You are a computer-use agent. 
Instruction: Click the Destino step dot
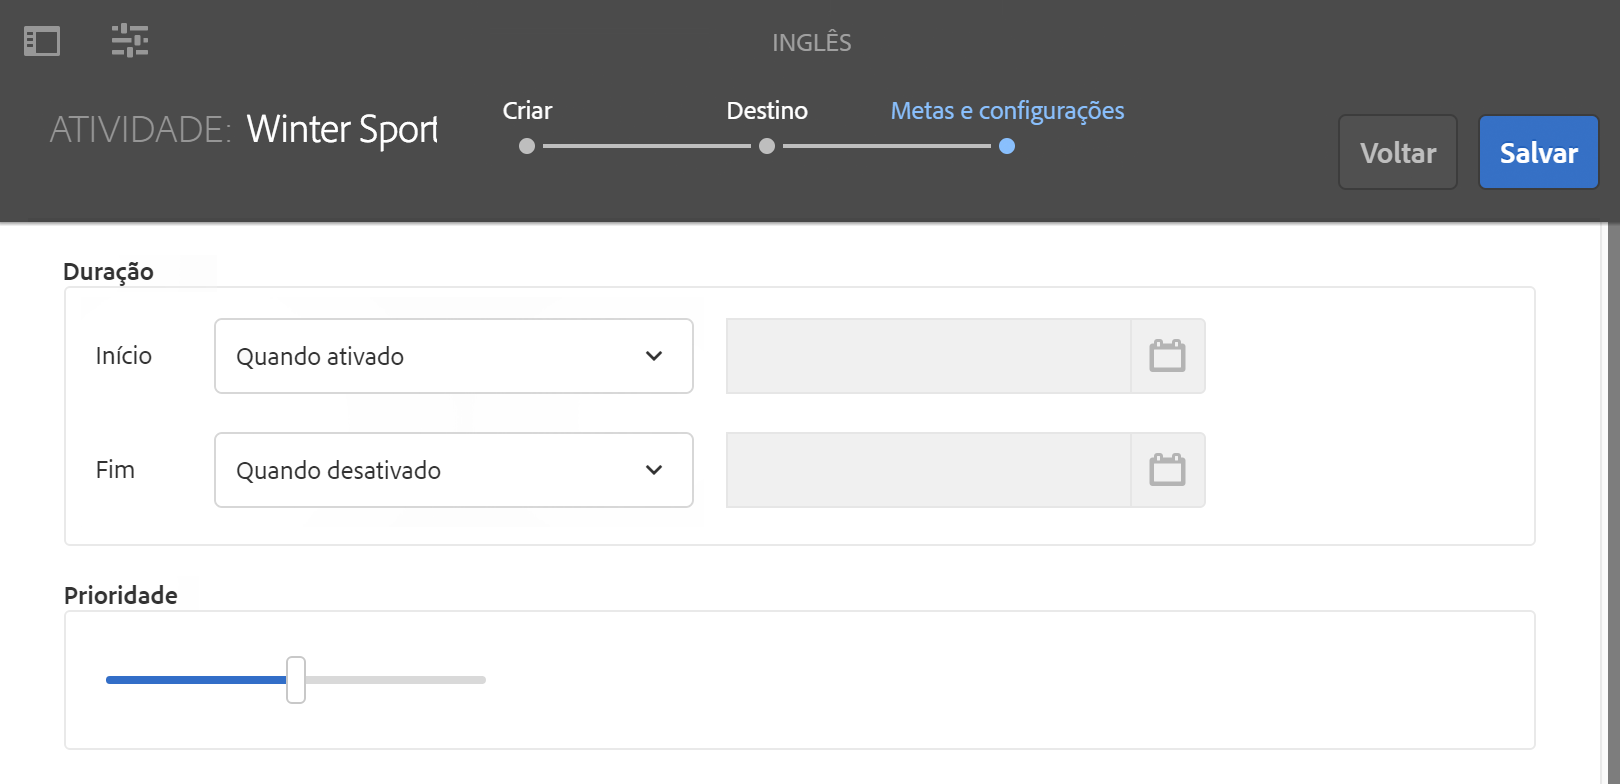[767, 146]
